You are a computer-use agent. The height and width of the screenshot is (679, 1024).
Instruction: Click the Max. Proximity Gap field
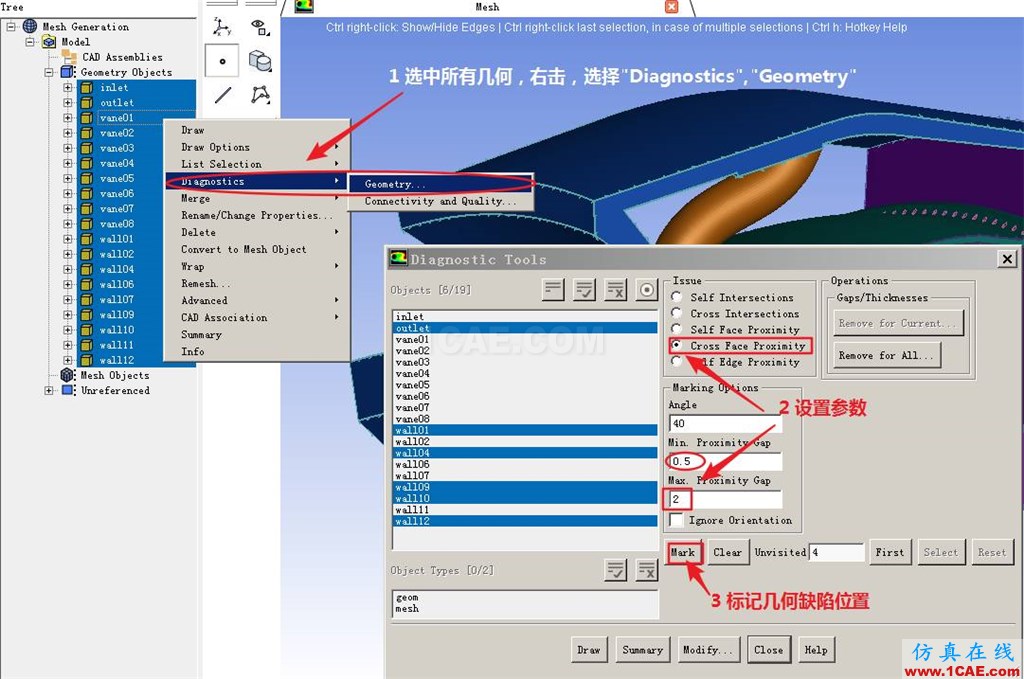coord(725,499)
